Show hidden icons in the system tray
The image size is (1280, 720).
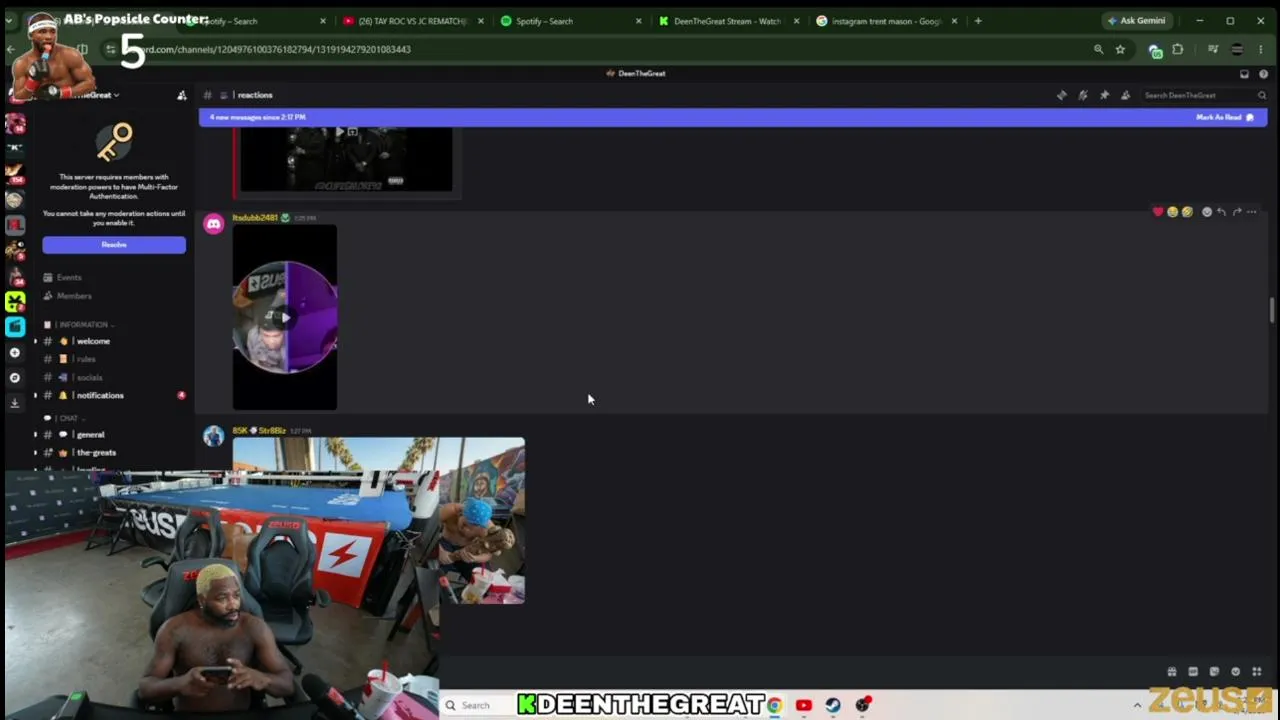coord(1137,705)
